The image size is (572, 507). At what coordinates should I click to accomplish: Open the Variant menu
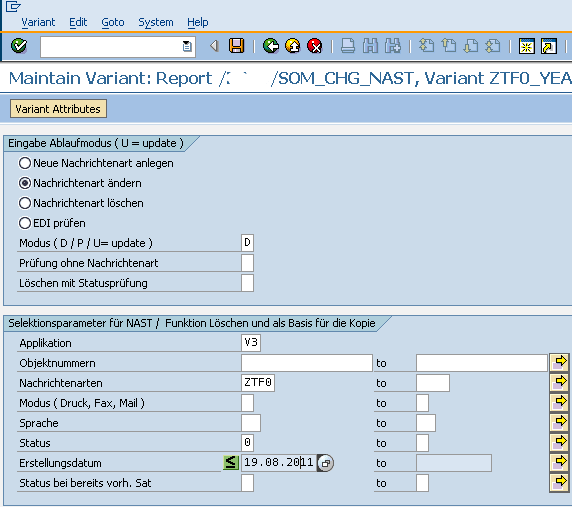pos(38,22)
